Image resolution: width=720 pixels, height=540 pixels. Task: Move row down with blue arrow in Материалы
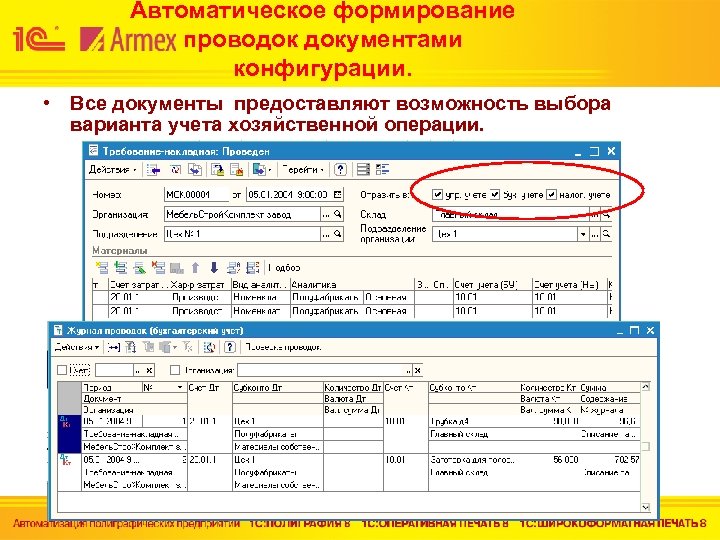214,267
